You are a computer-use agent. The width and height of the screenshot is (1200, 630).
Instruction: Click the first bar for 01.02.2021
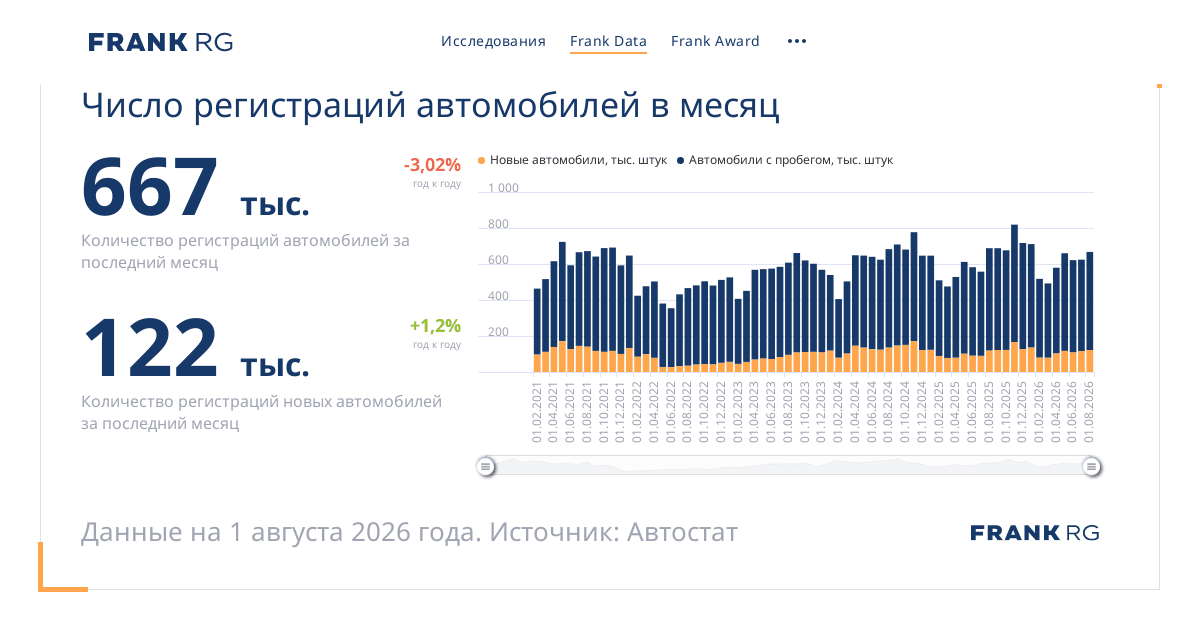[x=537, y=331]
